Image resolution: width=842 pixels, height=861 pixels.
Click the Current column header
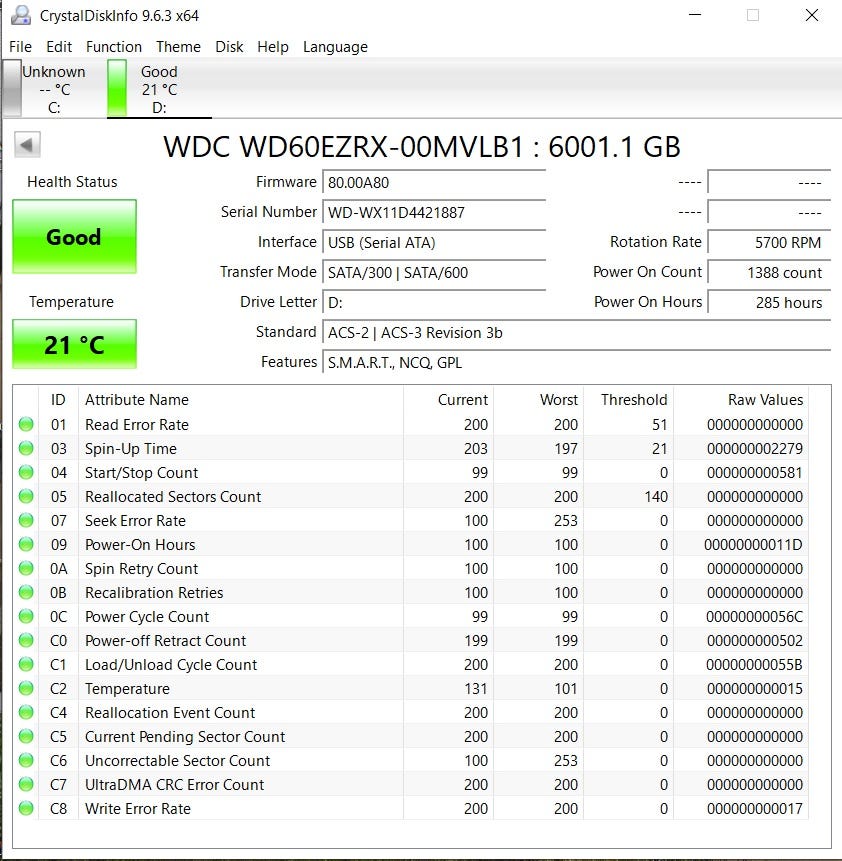click(448, 400)
